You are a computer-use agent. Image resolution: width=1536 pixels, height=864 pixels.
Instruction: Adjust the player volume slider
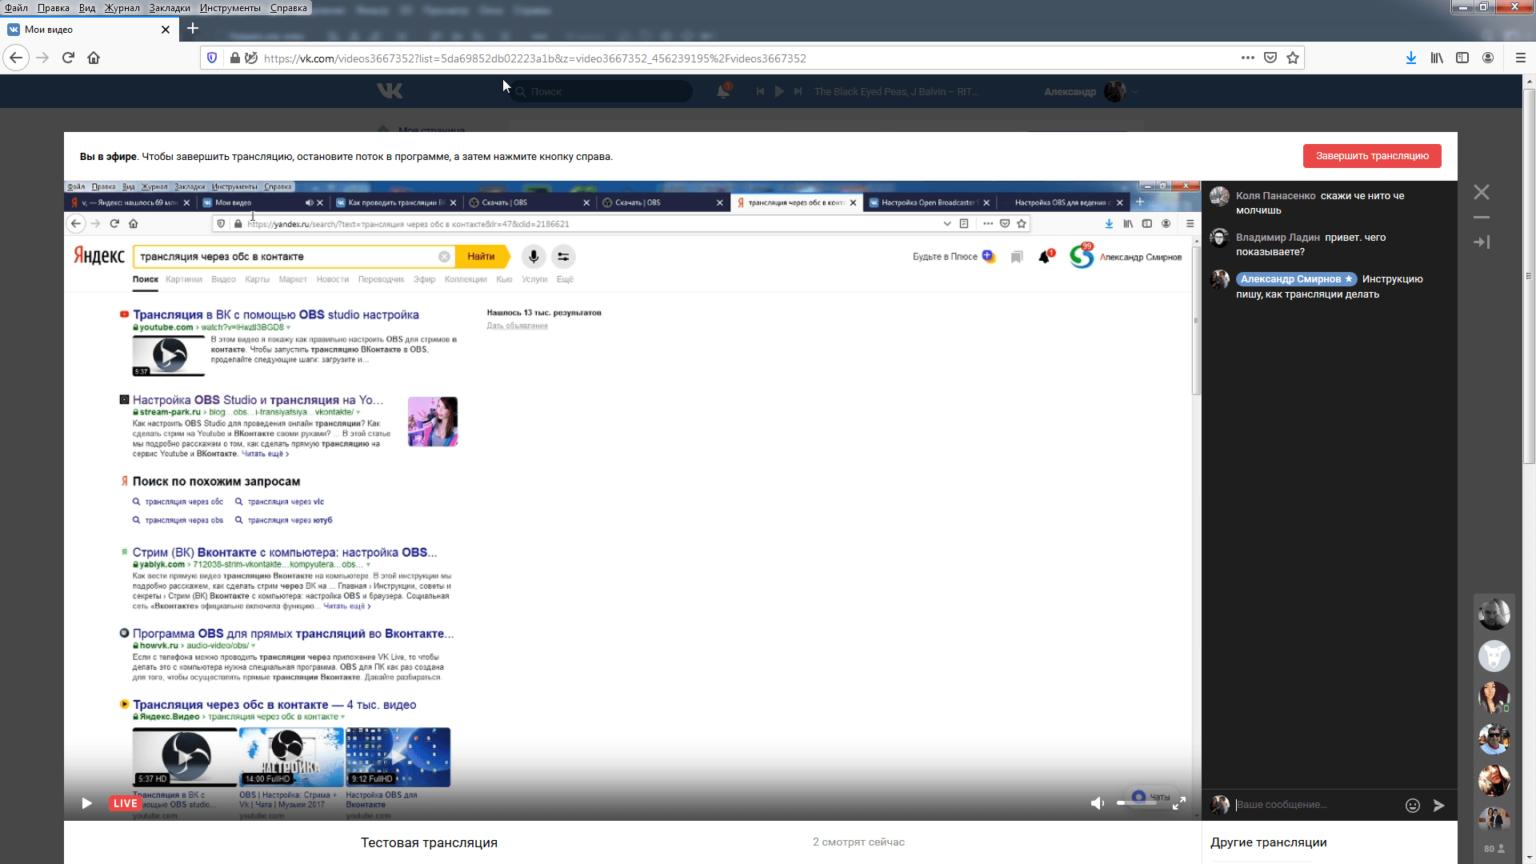pos(1137,803)
